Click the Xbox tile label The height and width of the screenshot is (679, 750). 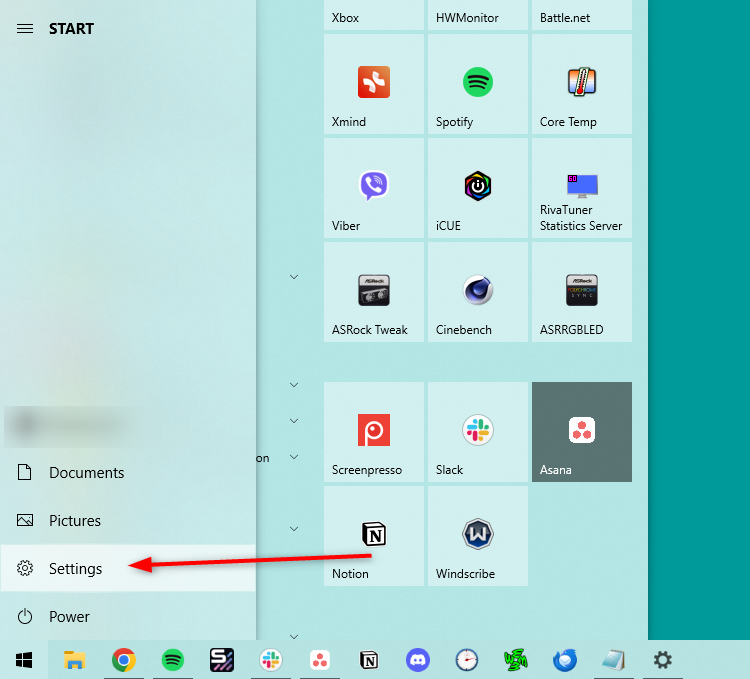pyautogui.click(x=345, y=18)
